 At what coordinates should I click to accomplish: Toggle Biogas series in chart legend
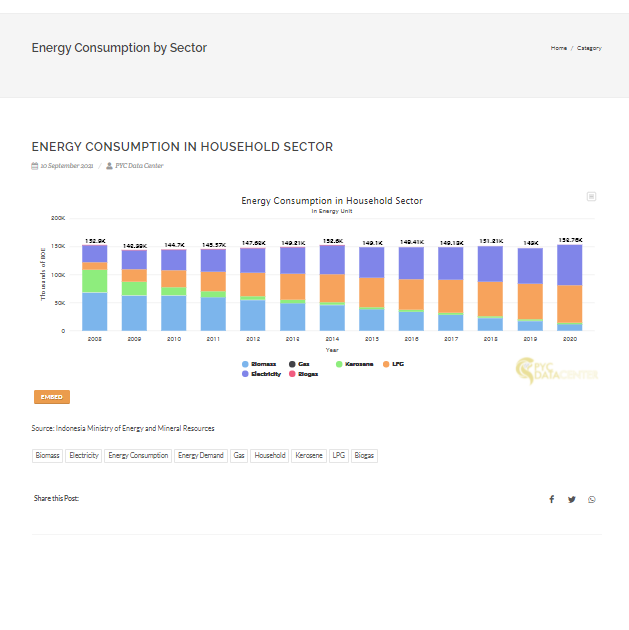click(x=304, y=374)
